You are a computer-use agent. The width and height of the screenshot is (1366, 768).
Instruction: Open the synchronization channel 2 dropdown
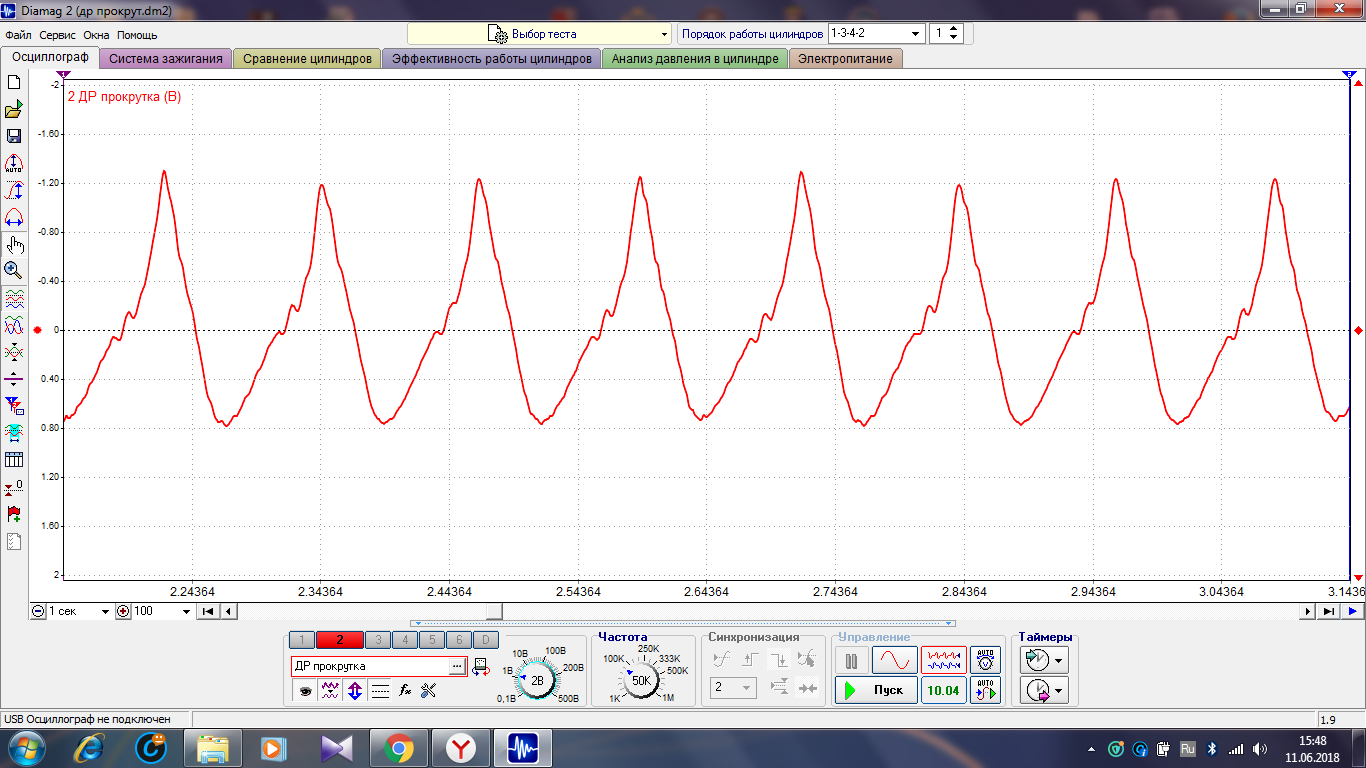click(x=734, y=688)
